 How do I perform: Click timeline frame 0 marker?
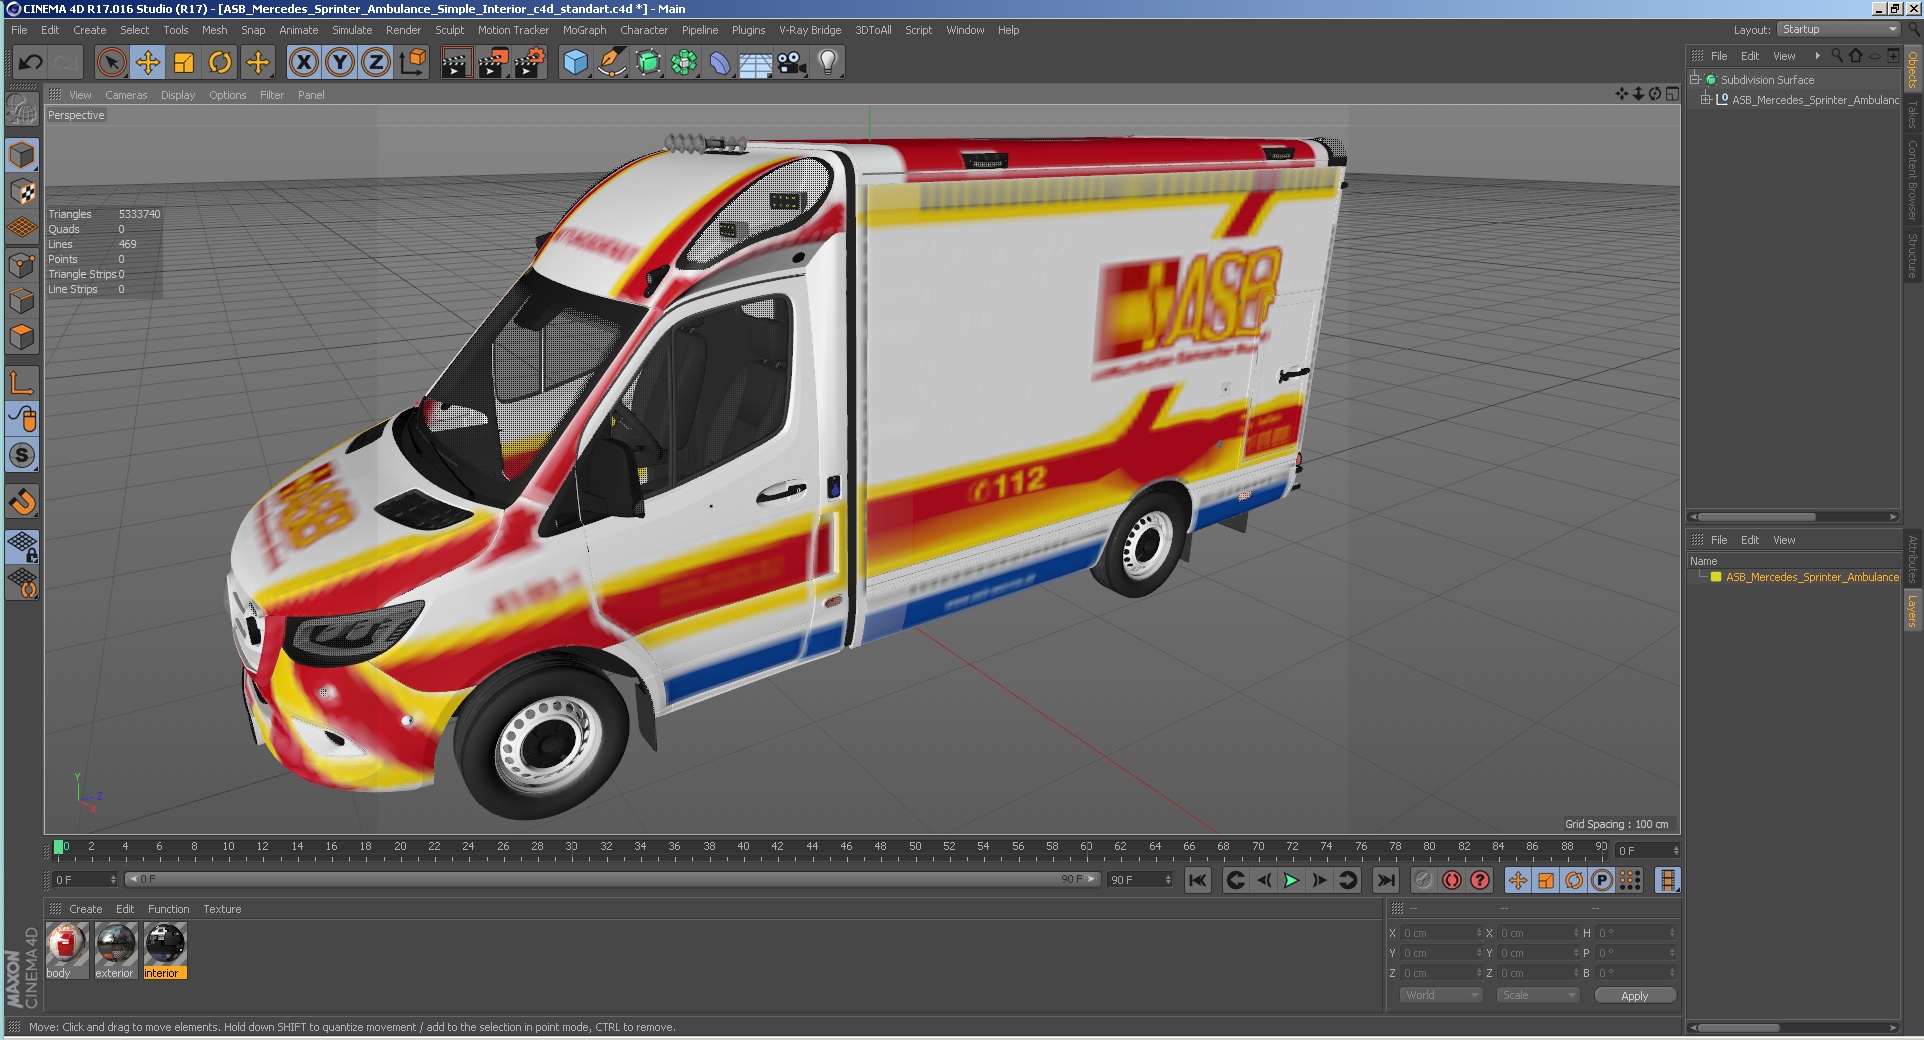(x=59, y=847)
